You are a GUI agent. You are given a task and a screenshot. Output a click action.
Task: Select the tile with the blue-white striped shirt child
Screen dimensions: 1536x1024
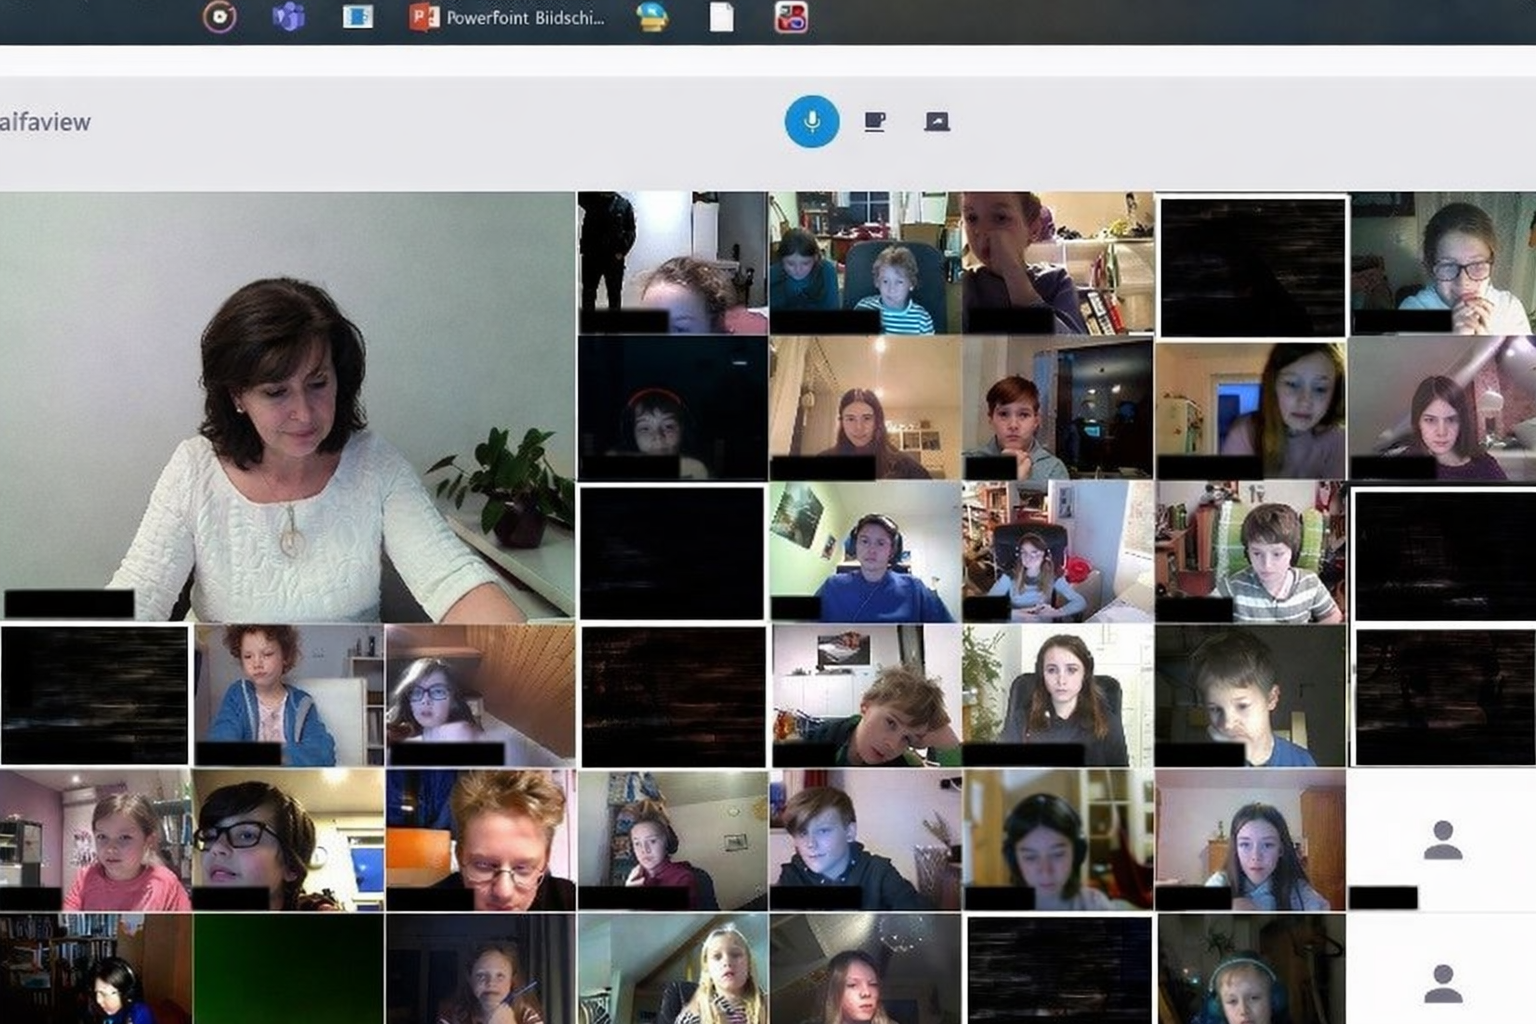point(865,263)
